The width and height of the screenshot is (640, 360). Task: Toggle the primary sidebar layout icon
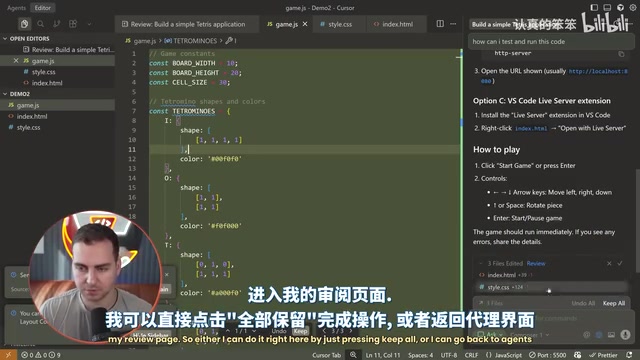(x=594, y=7)
